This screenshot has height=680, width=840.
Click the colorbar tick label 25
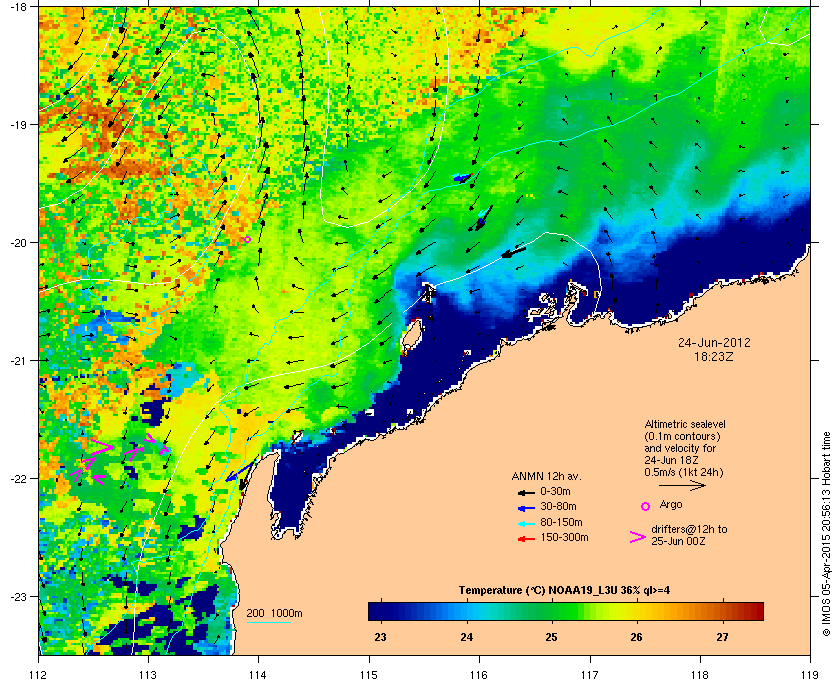(x=552, y=637)
